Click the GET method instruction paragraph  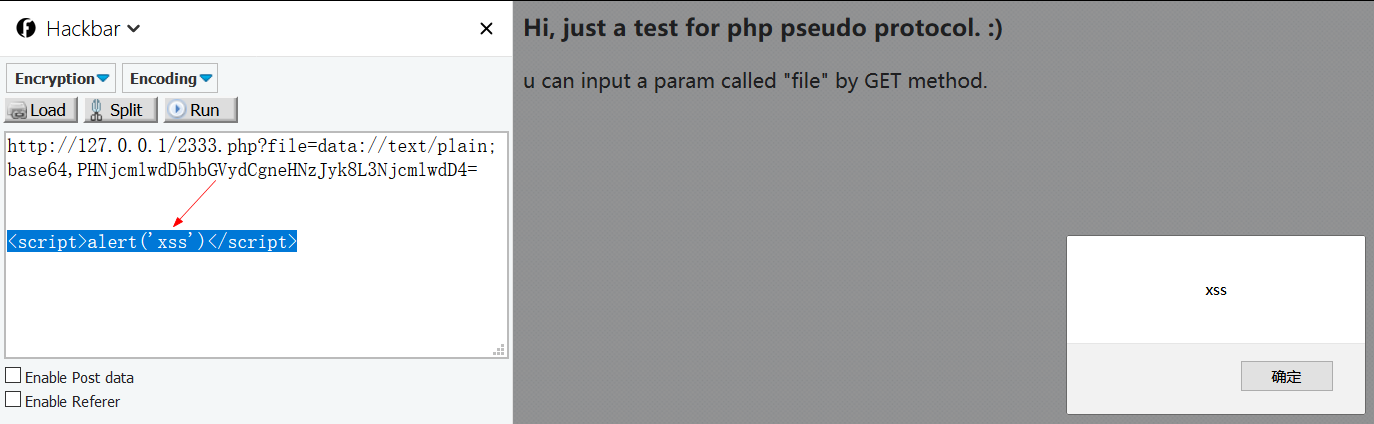(x=755, y=81)
